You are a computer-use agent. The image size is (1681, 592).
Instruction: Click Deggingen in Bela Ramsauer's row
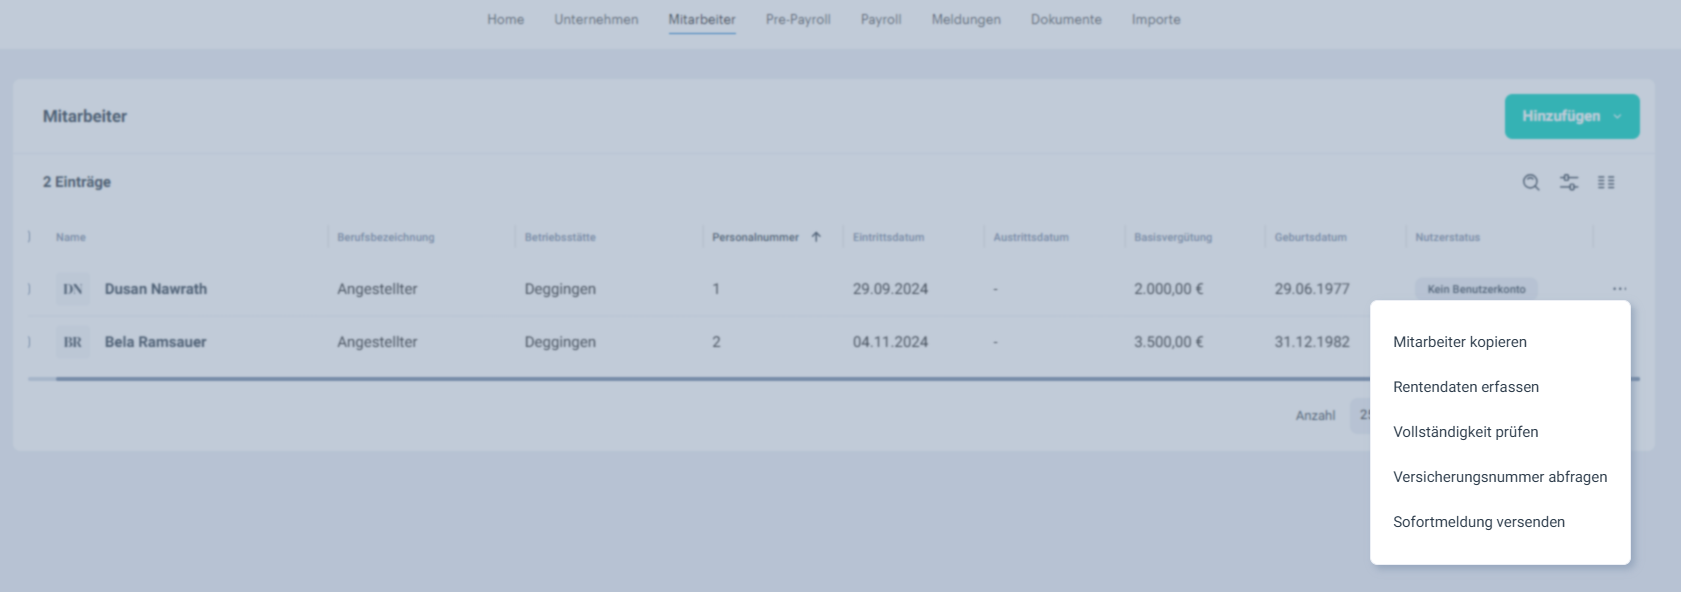(560, 342)
